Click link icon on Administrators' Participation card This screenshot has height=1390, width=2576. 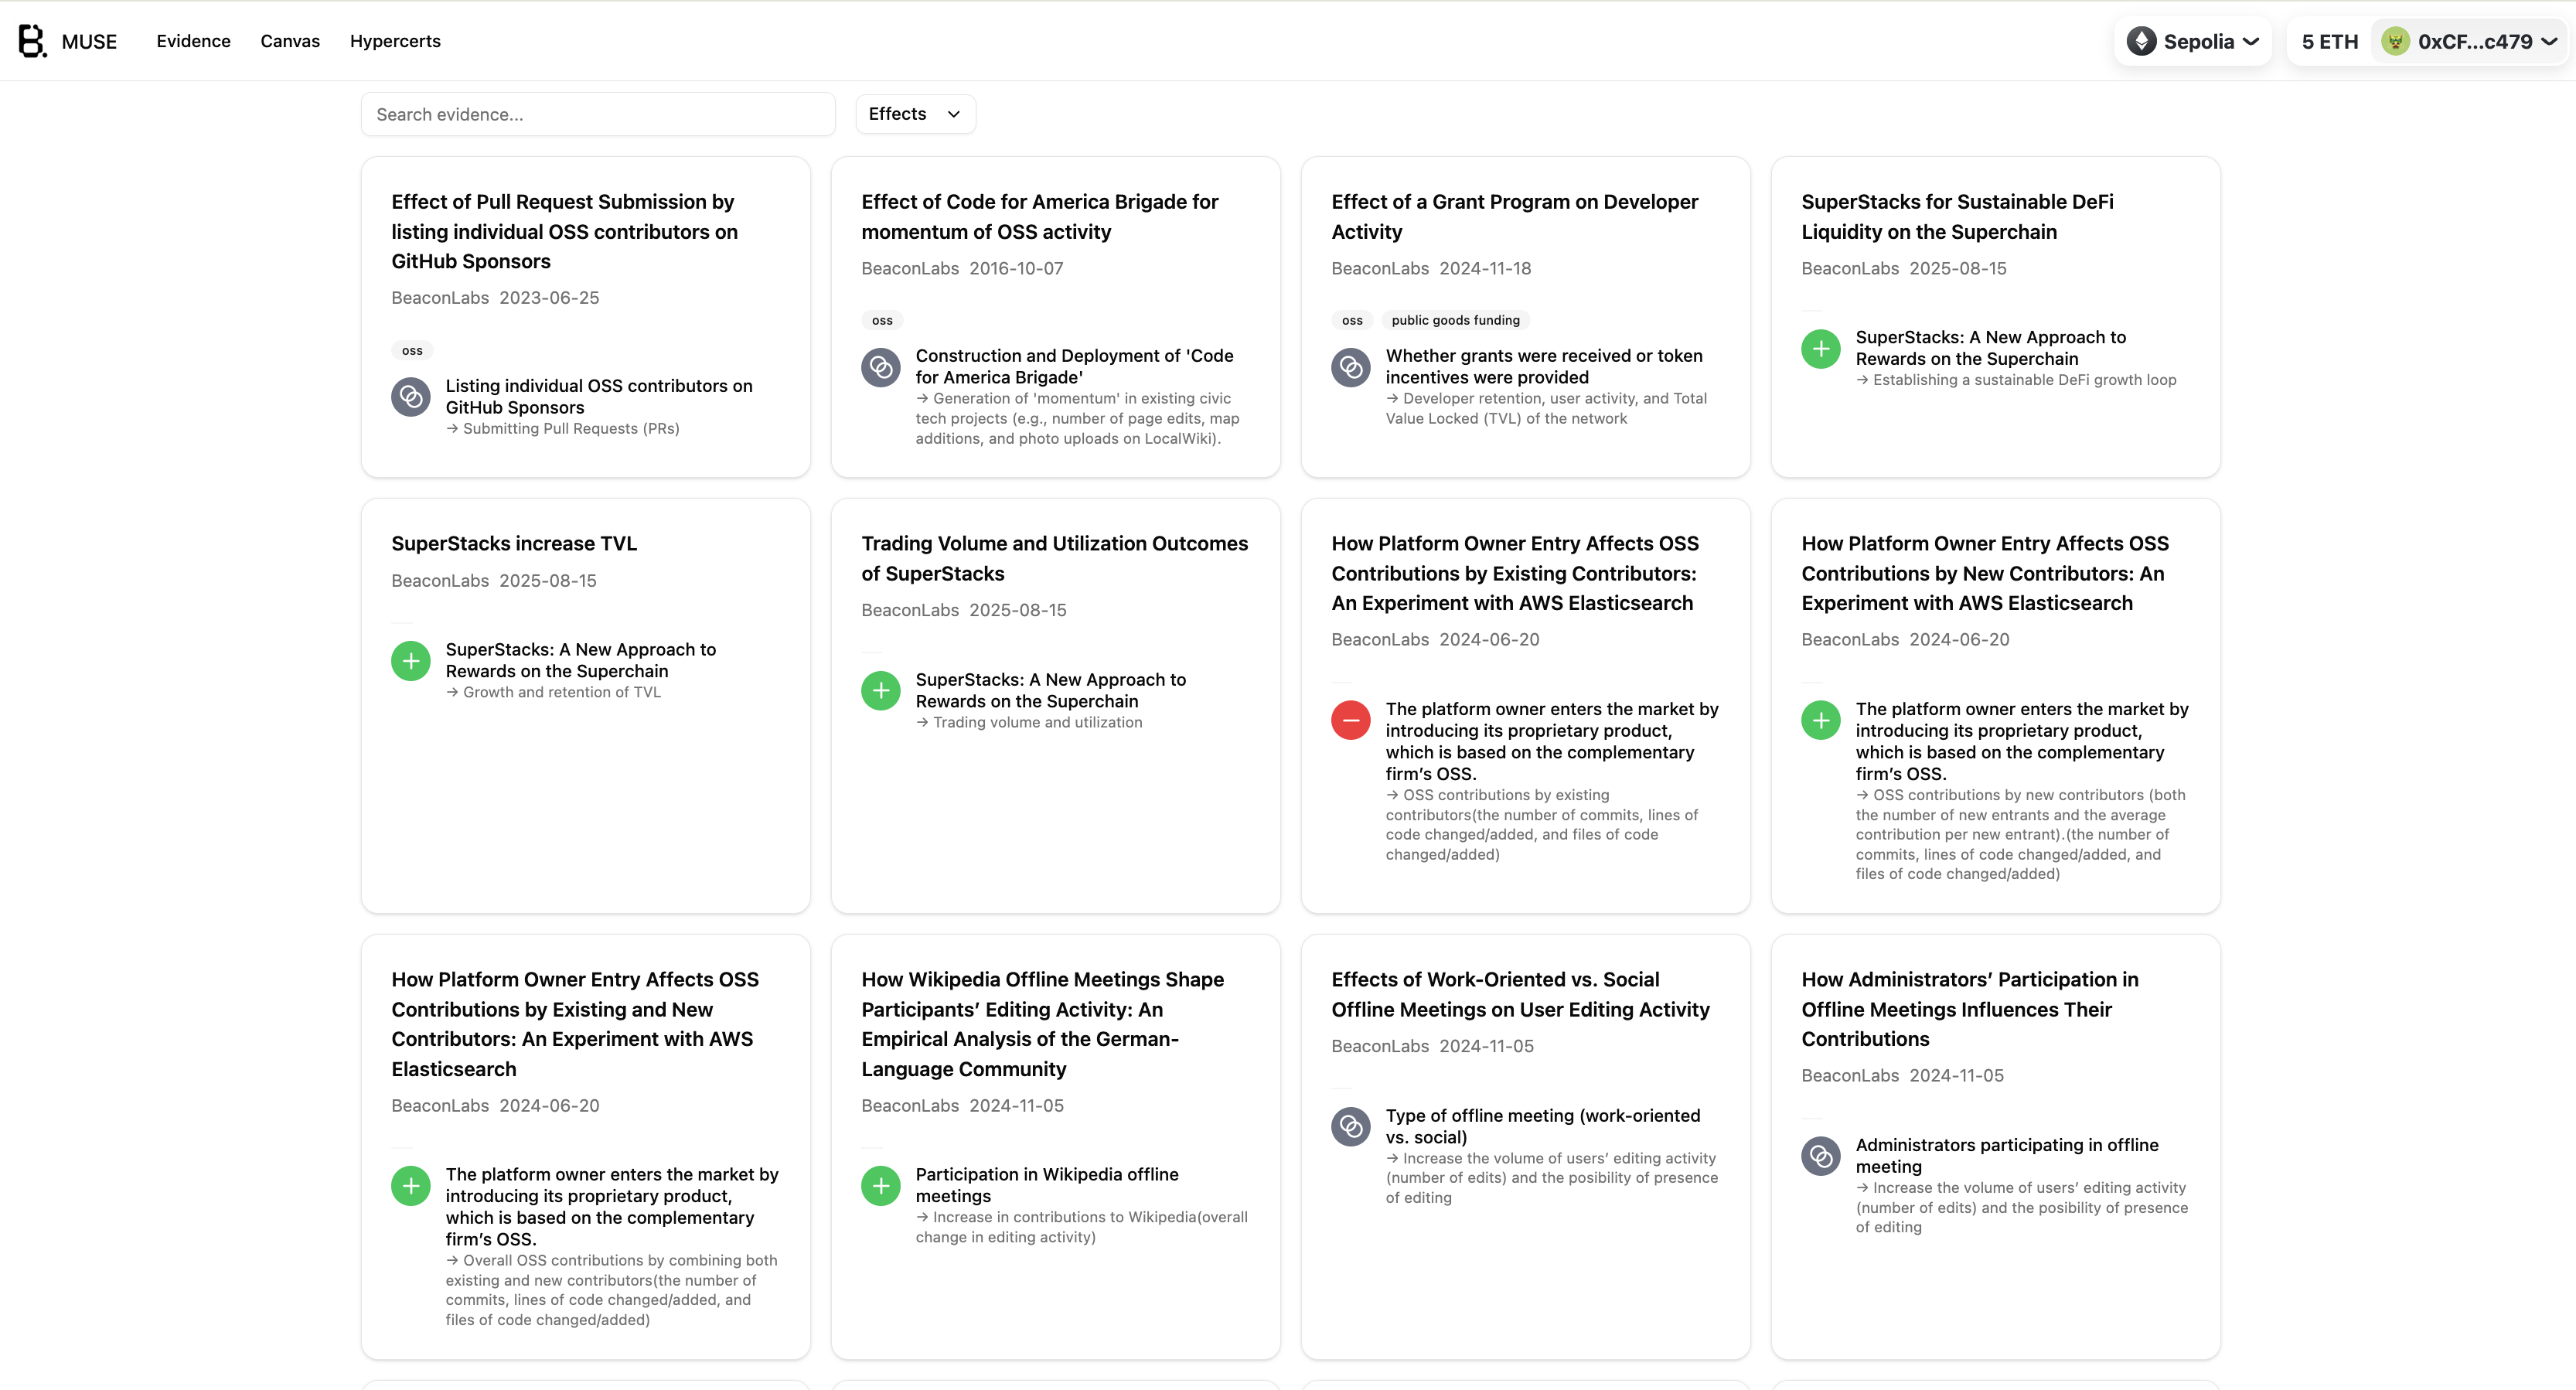(1820, 1156)
